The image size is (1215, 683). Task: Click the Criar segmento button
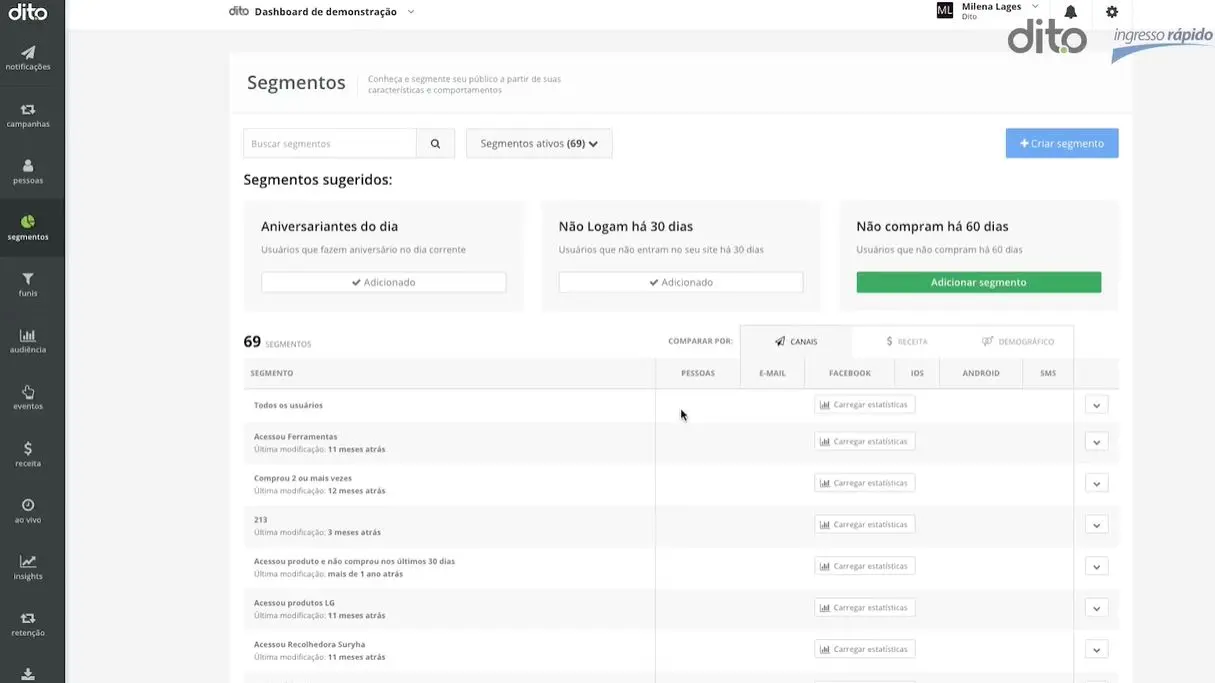click(1062, 144)
